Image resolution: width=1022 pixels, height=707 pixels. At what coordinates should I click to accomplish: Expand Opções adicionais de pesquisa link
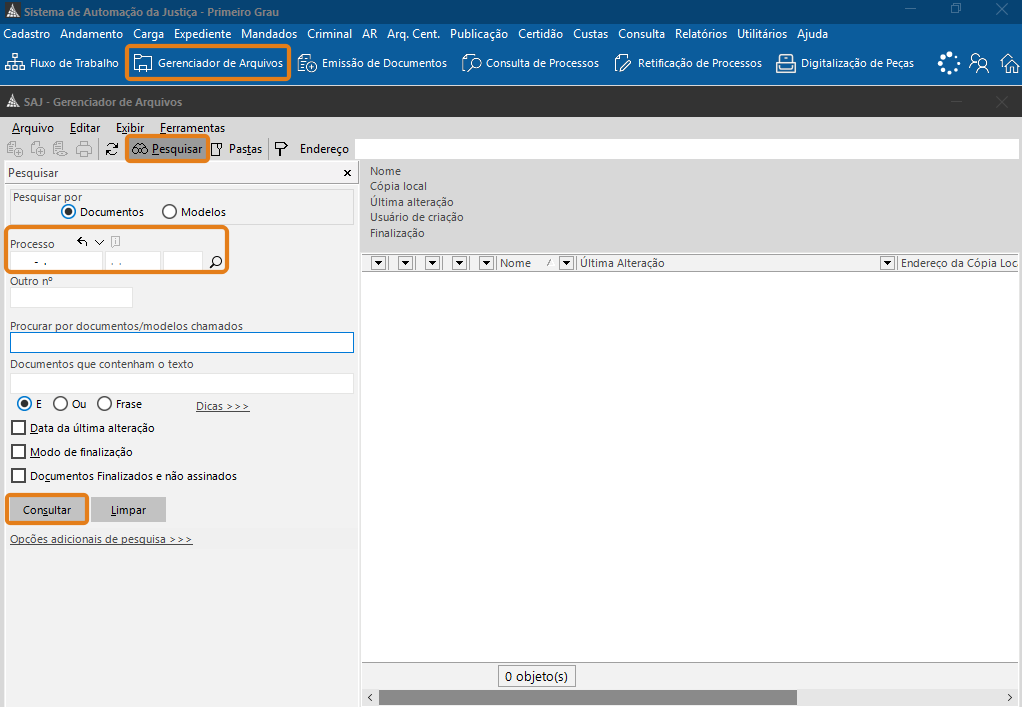click(x=101, y=539)
